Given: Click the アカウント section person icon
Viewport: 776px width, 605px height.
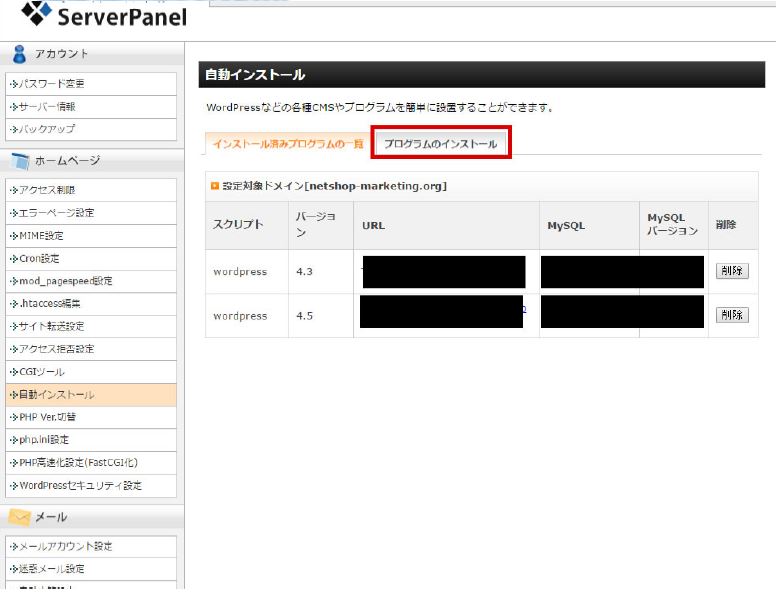Looking at the screenshot, I should coord(19,54).
